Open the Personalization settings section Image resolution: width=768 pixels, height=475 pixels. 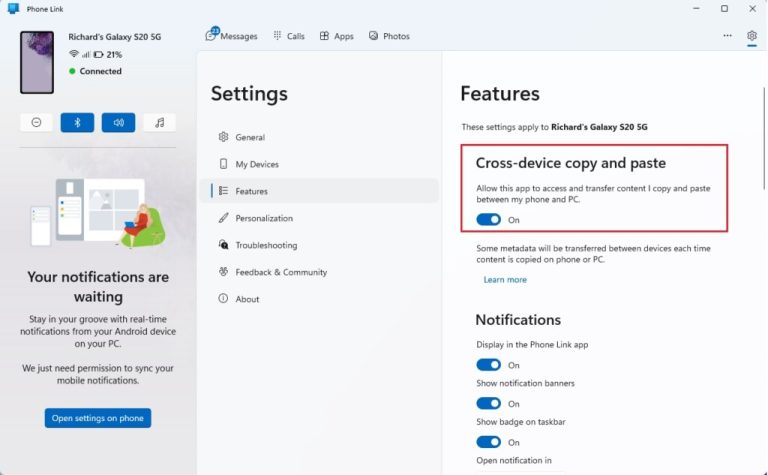pyautogui.click(x=319, y=218)
